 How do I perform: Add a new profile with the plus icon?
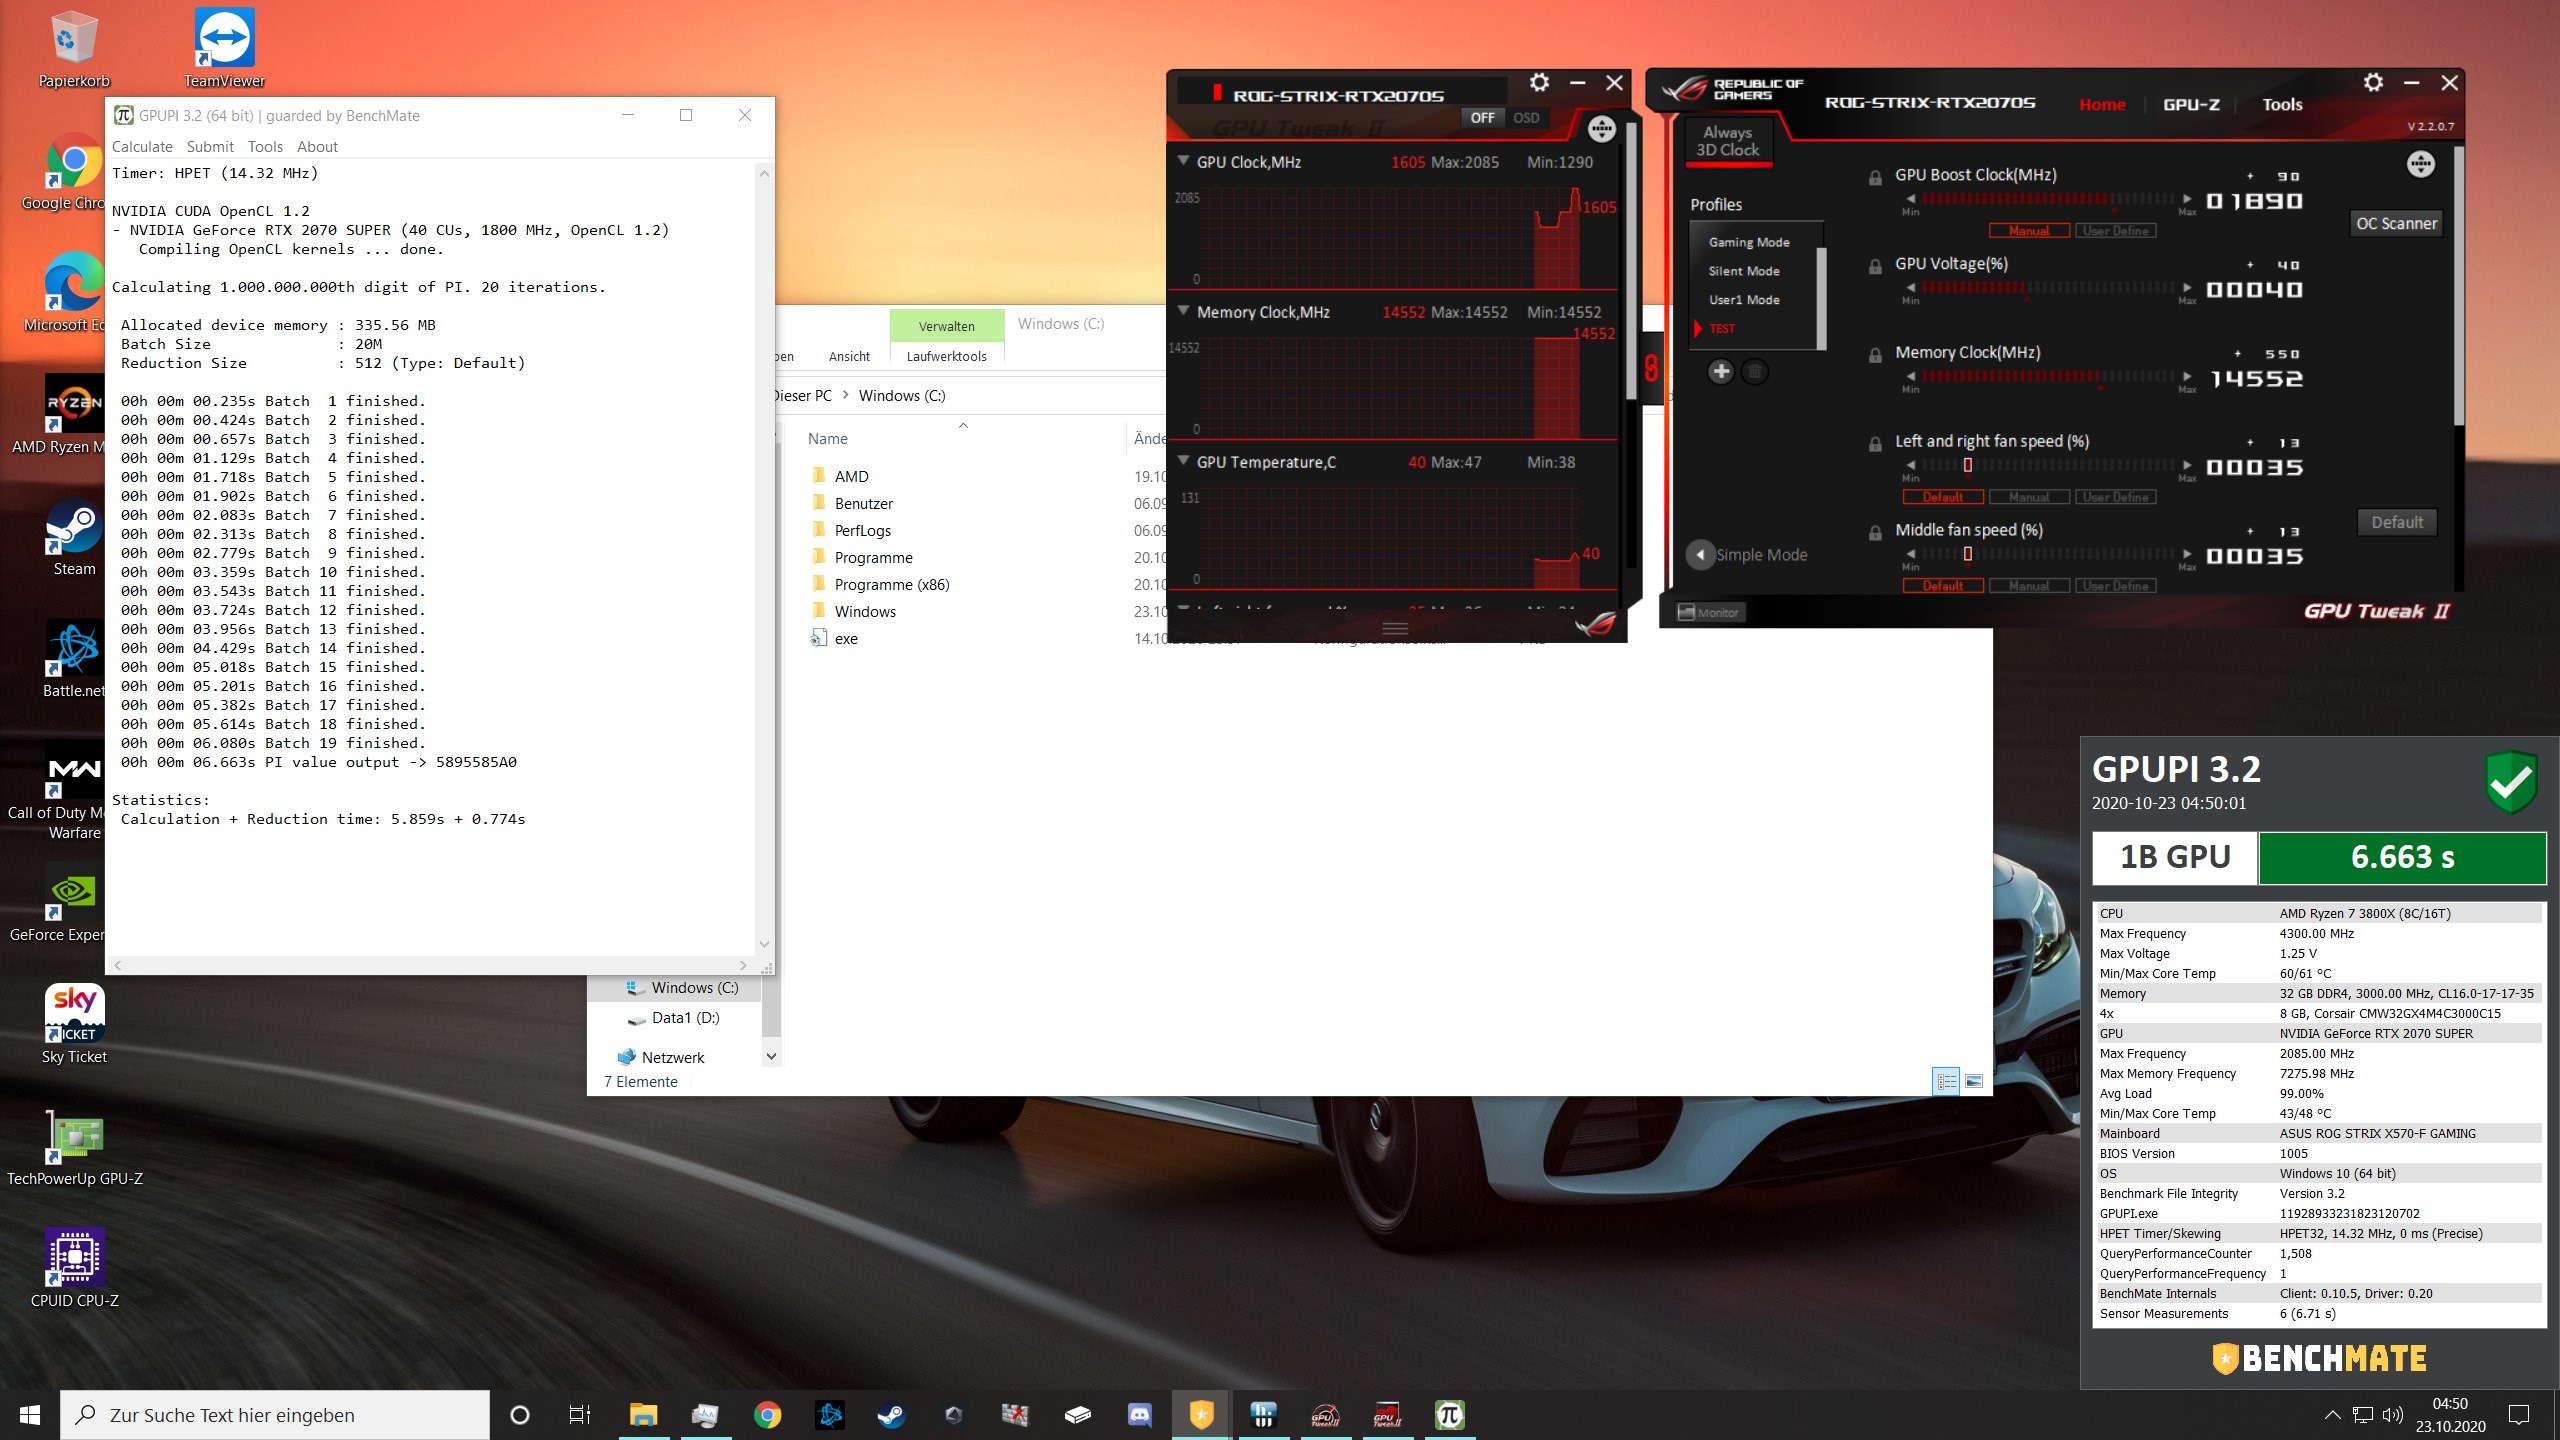[1720, 372]
